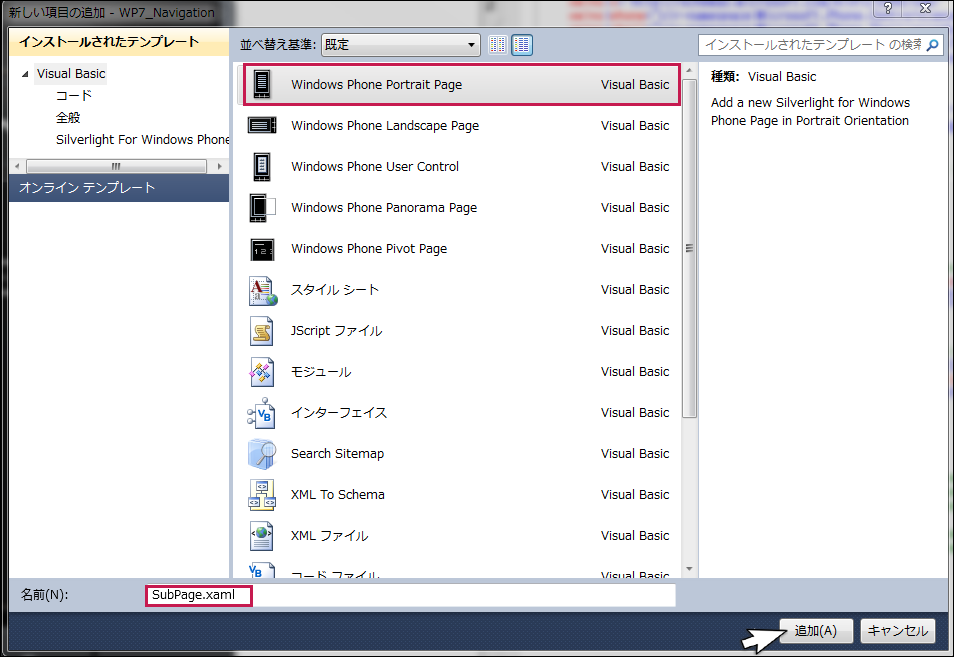Collapse the Visual Basic tree node
The image size is (954, 657).
tap(25, 74)
